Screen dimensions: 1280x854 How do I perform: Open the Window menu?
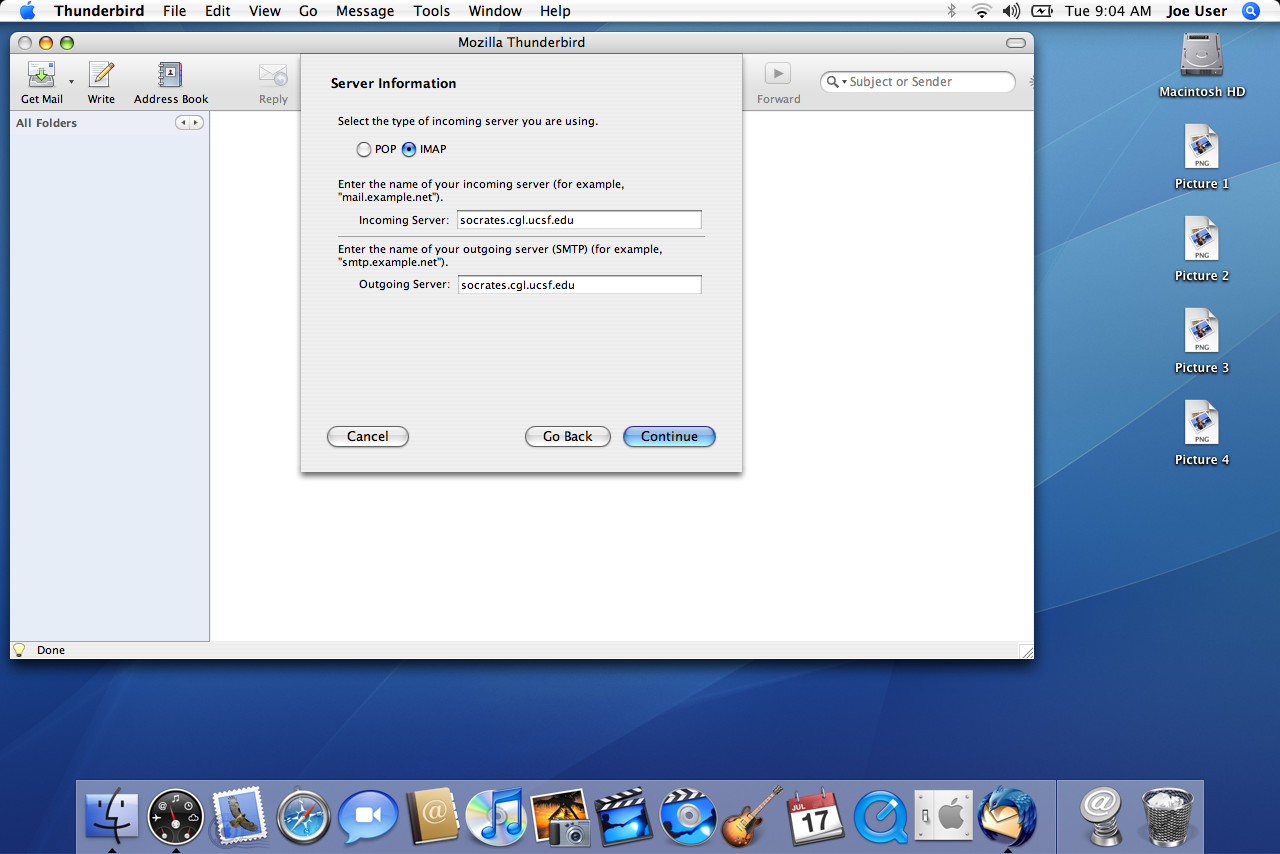tap(495, 11)
